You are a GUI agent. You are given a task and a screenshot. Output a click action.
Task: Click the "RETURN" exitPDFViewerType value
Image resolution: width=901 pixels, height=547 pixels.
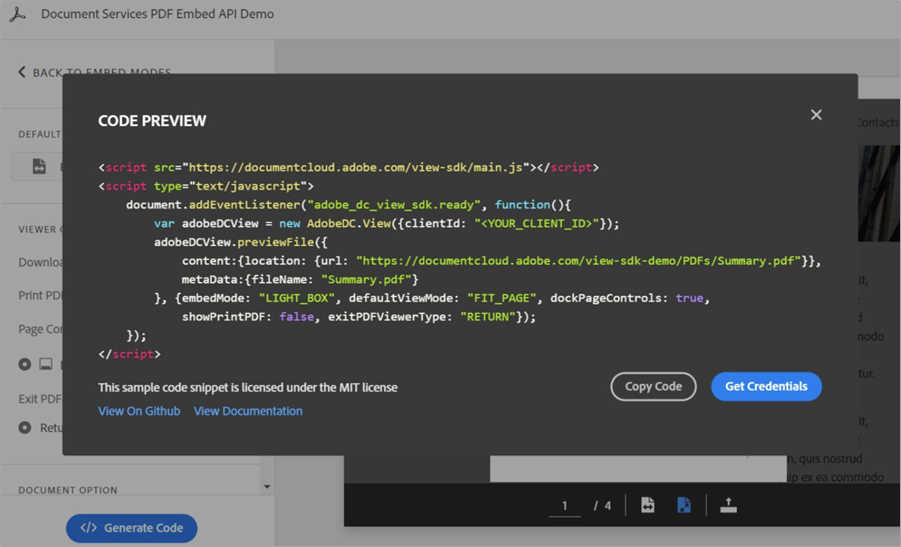[488, 317]
